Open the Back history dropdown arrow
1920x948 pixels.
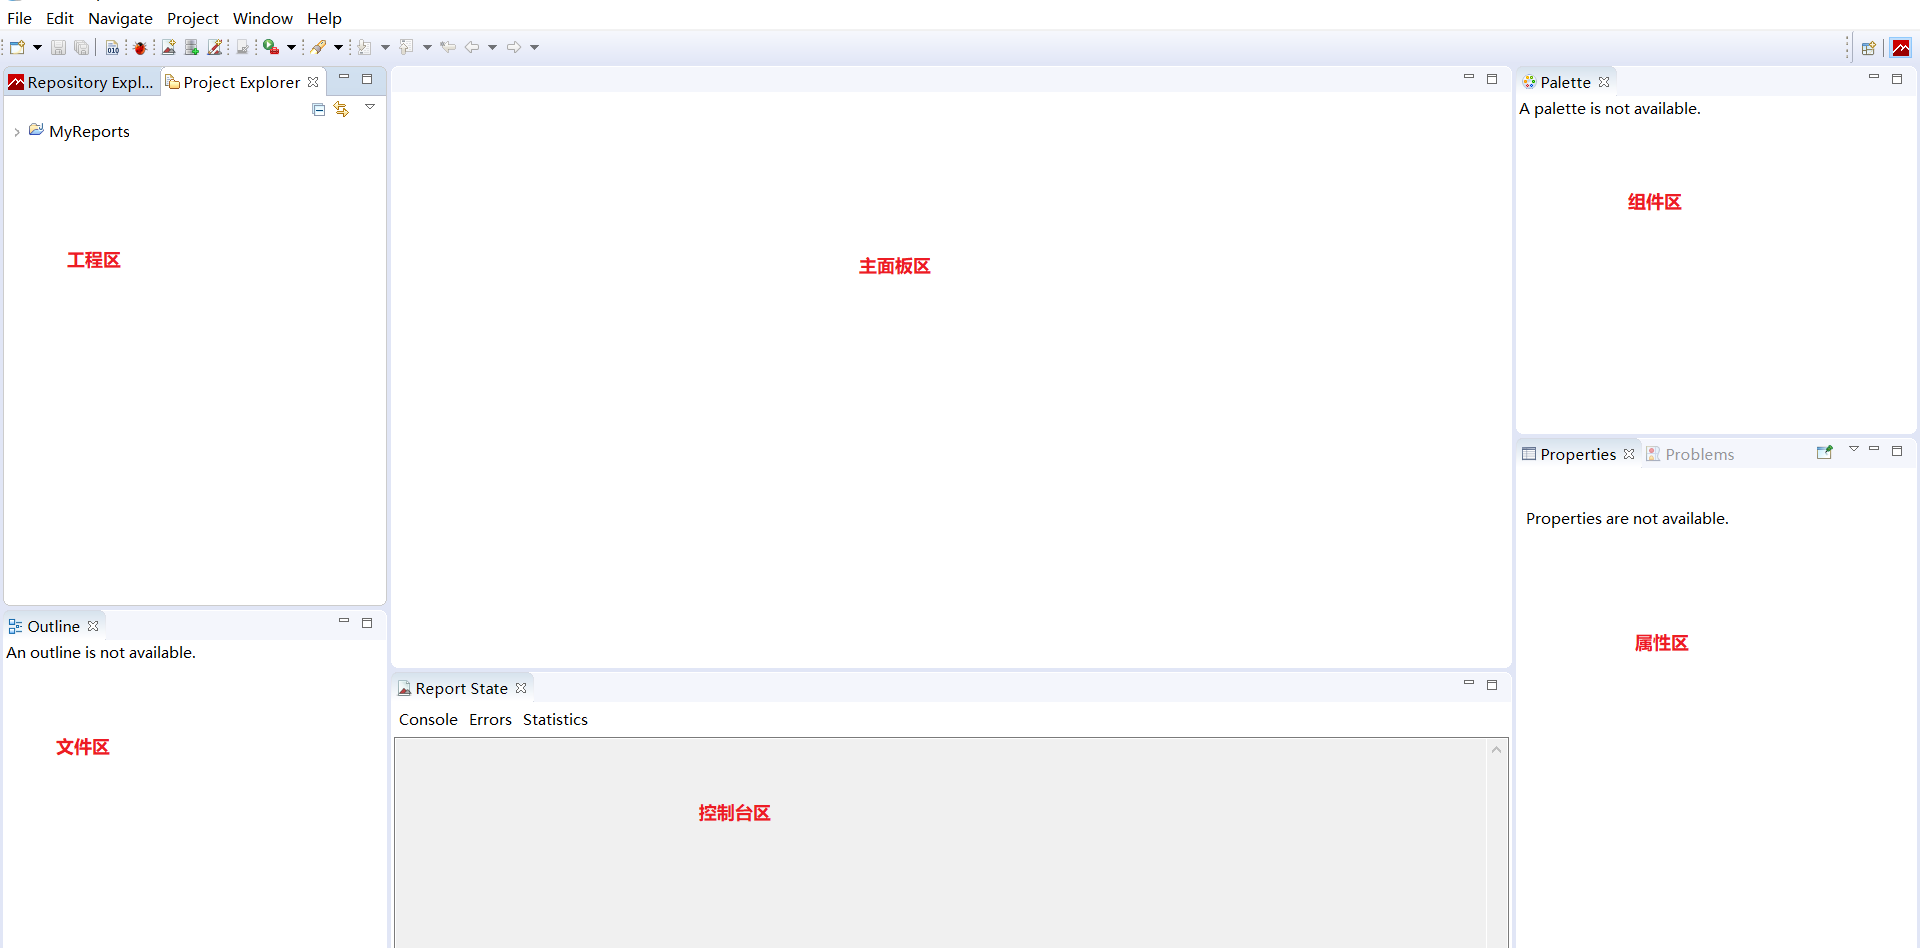[x=492, y=47]
